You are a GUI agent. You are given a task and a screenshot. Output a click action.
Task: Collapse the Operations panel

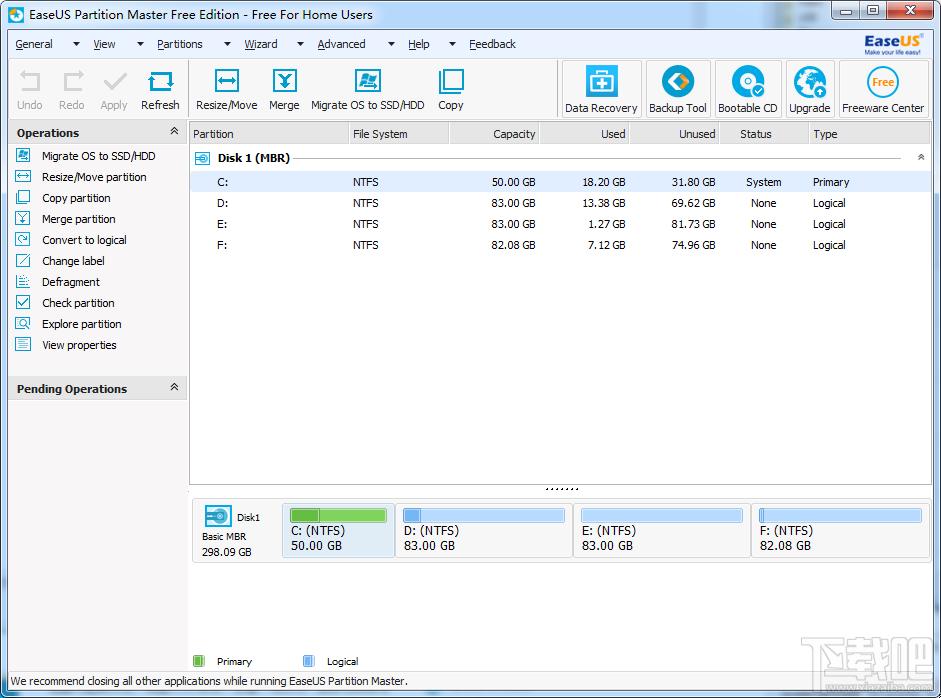[174, 131]
